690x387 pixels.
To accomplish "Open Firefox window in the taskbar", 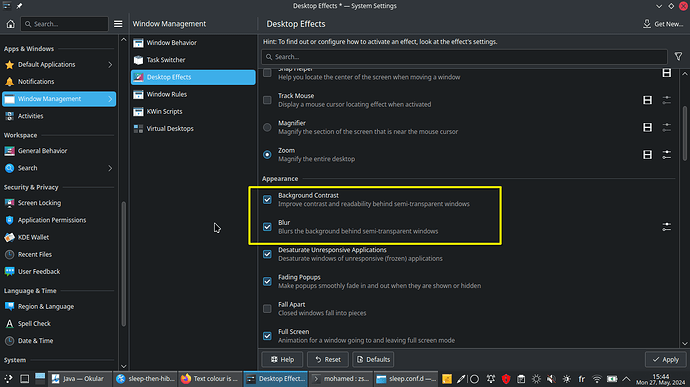I will pyautogui.click(x=210, y=379).
